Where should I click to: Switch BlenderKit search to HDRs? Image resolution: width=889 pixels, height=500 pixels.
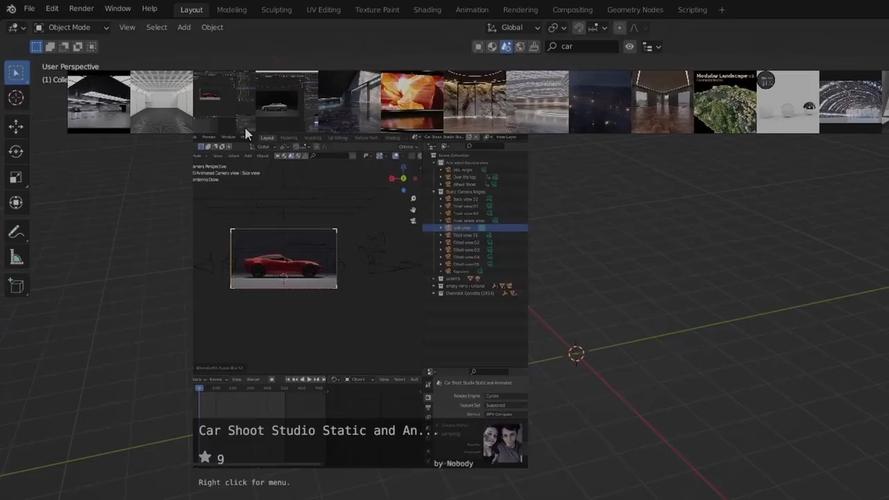click(520, 46)
